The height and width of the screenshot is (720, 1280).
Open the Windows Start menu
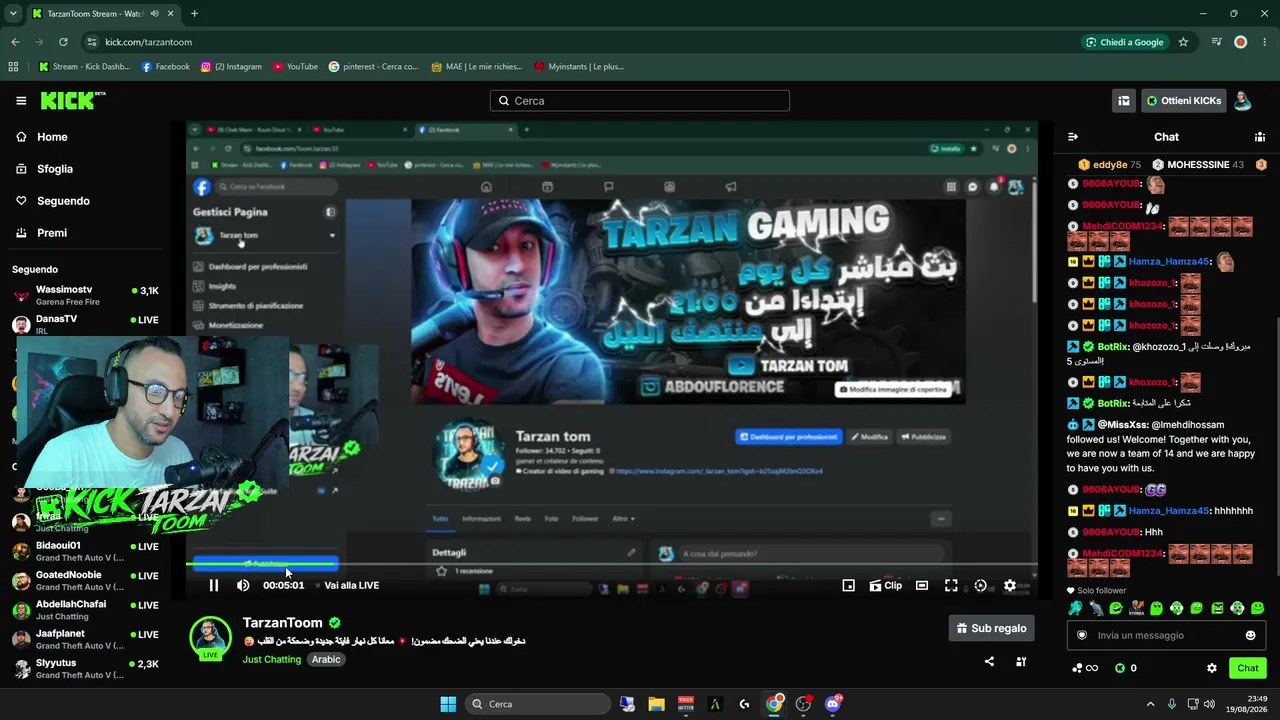click(x=448, y=704)
